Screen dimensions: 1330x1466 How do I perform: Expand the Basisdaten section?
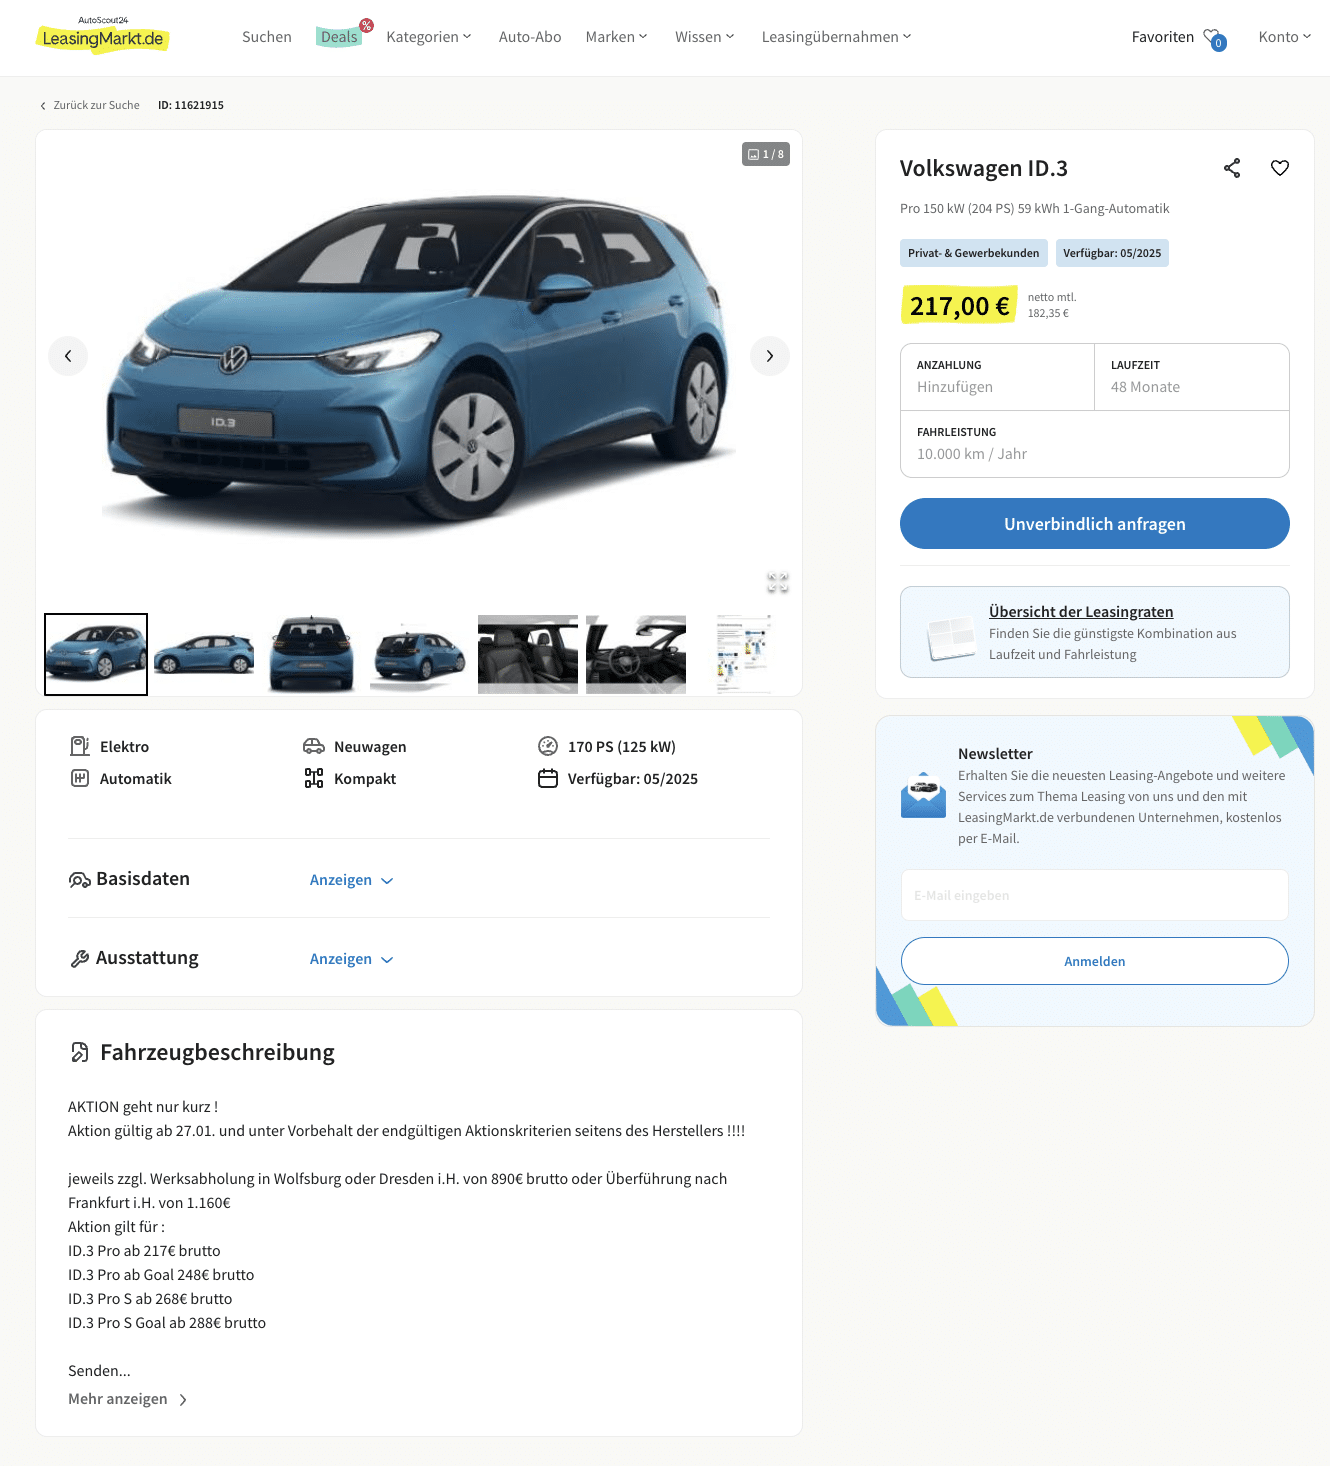[x=351, y=880]
